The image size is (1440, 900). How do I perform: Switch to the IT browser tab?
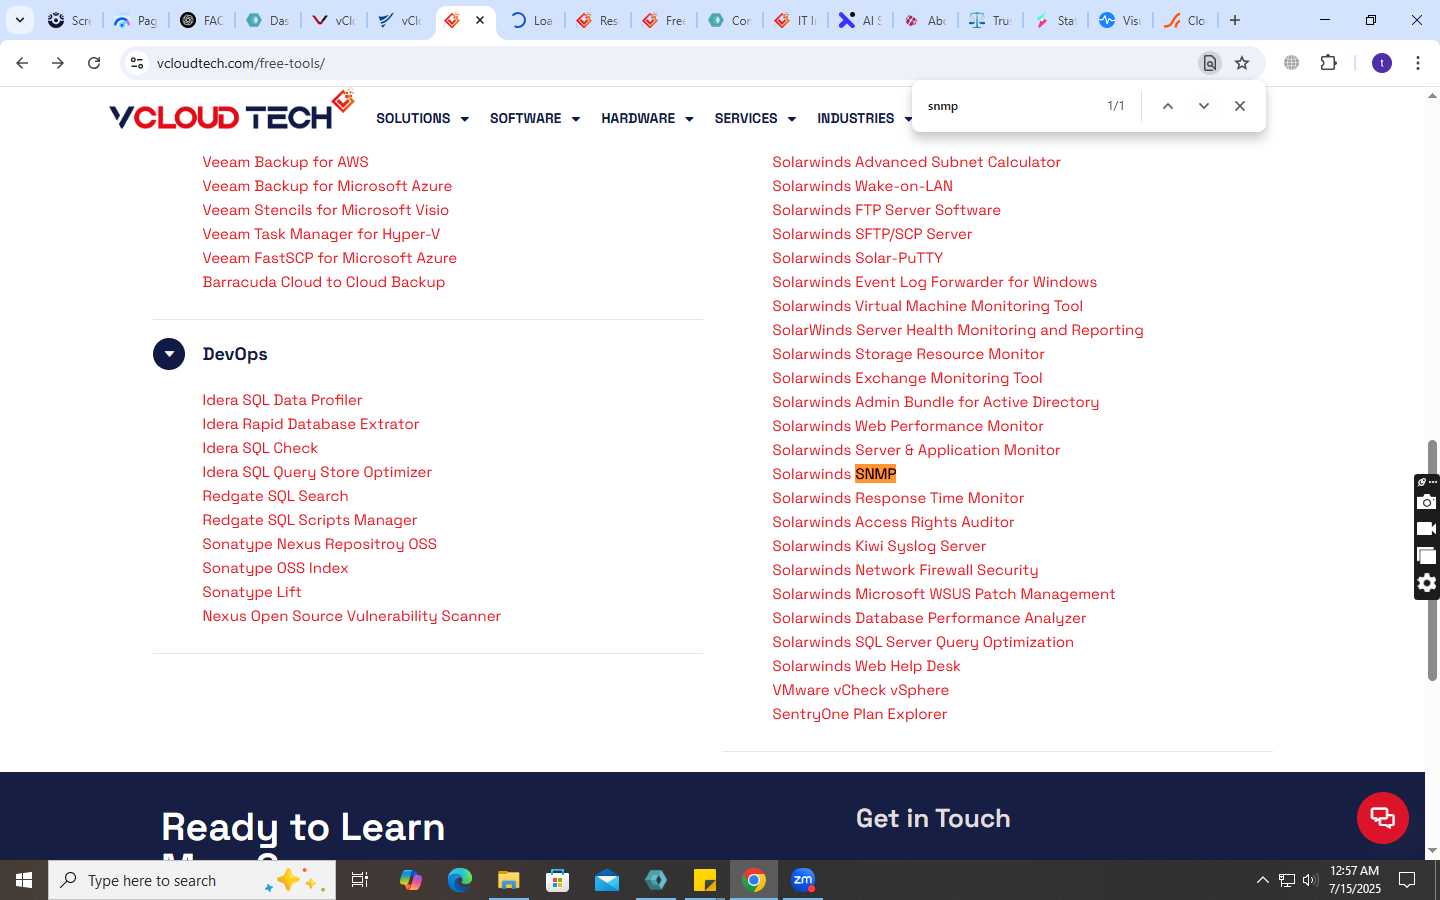(796, 20)
